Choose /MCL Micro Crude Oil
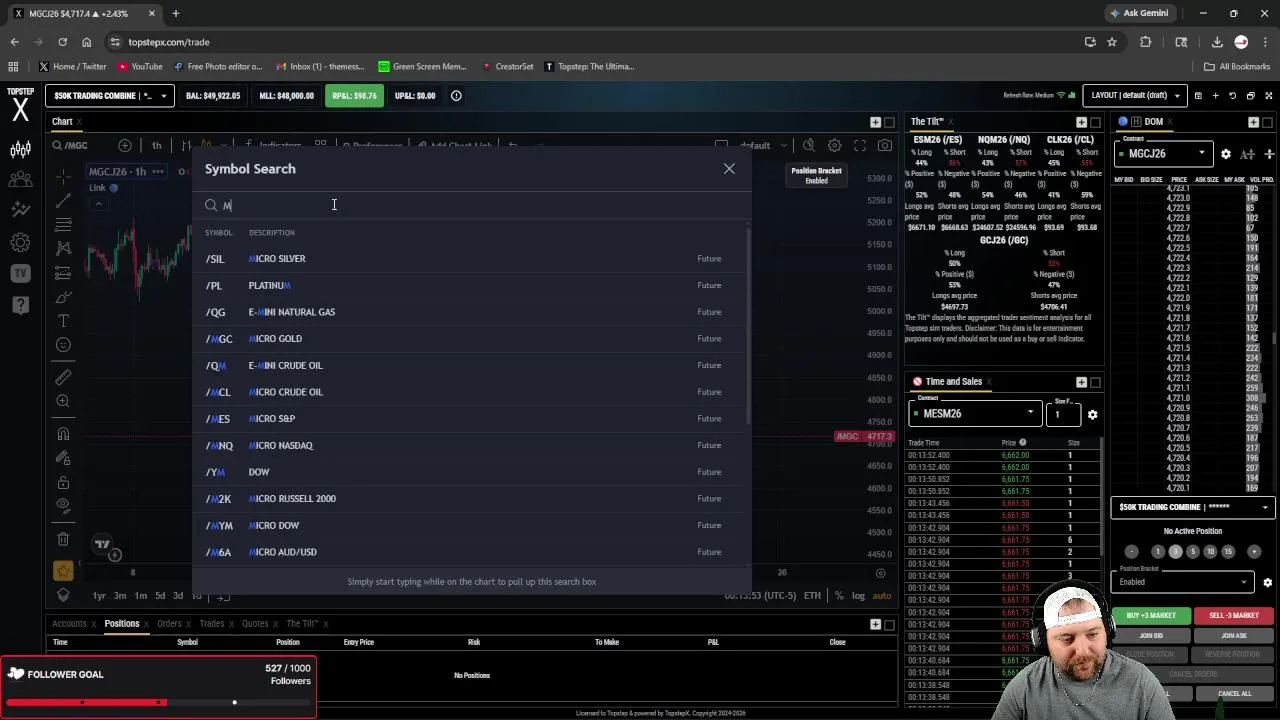Image resolution: width=1280 pixels, height=720 pixels. pos(472,392)
